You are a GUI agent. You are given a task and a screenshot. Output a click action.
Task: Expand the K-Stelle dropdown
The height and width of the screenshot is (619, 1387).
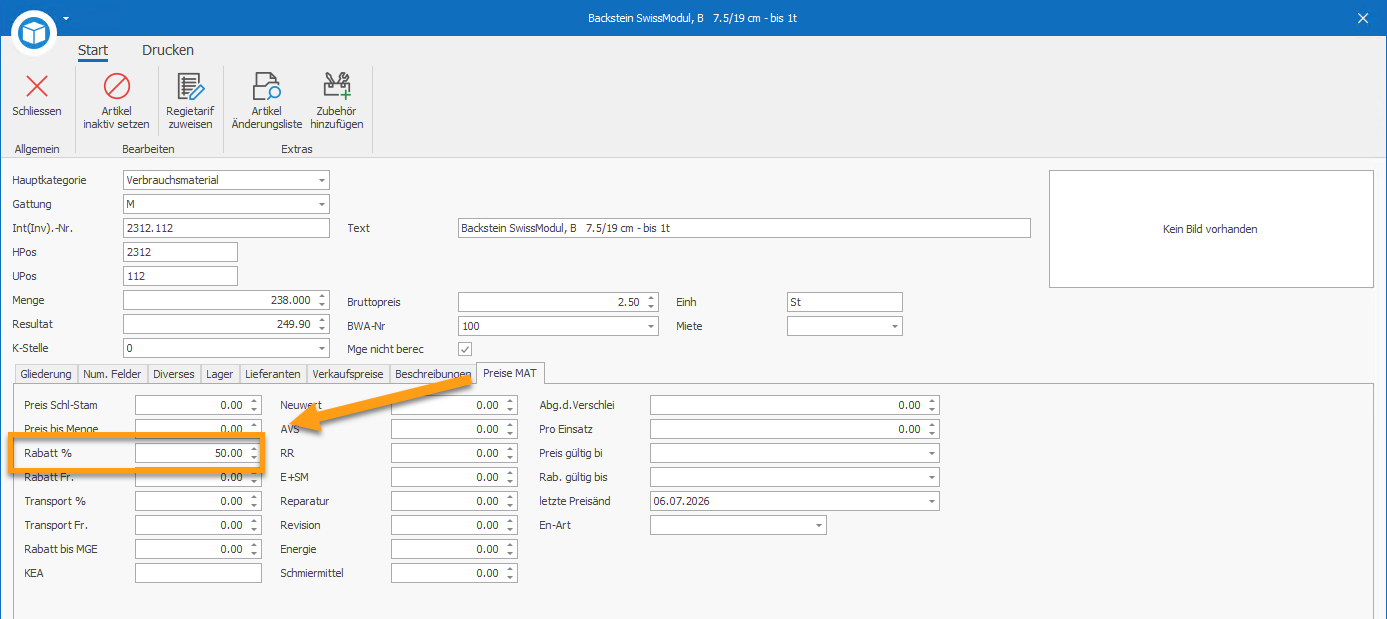(321, 348)
